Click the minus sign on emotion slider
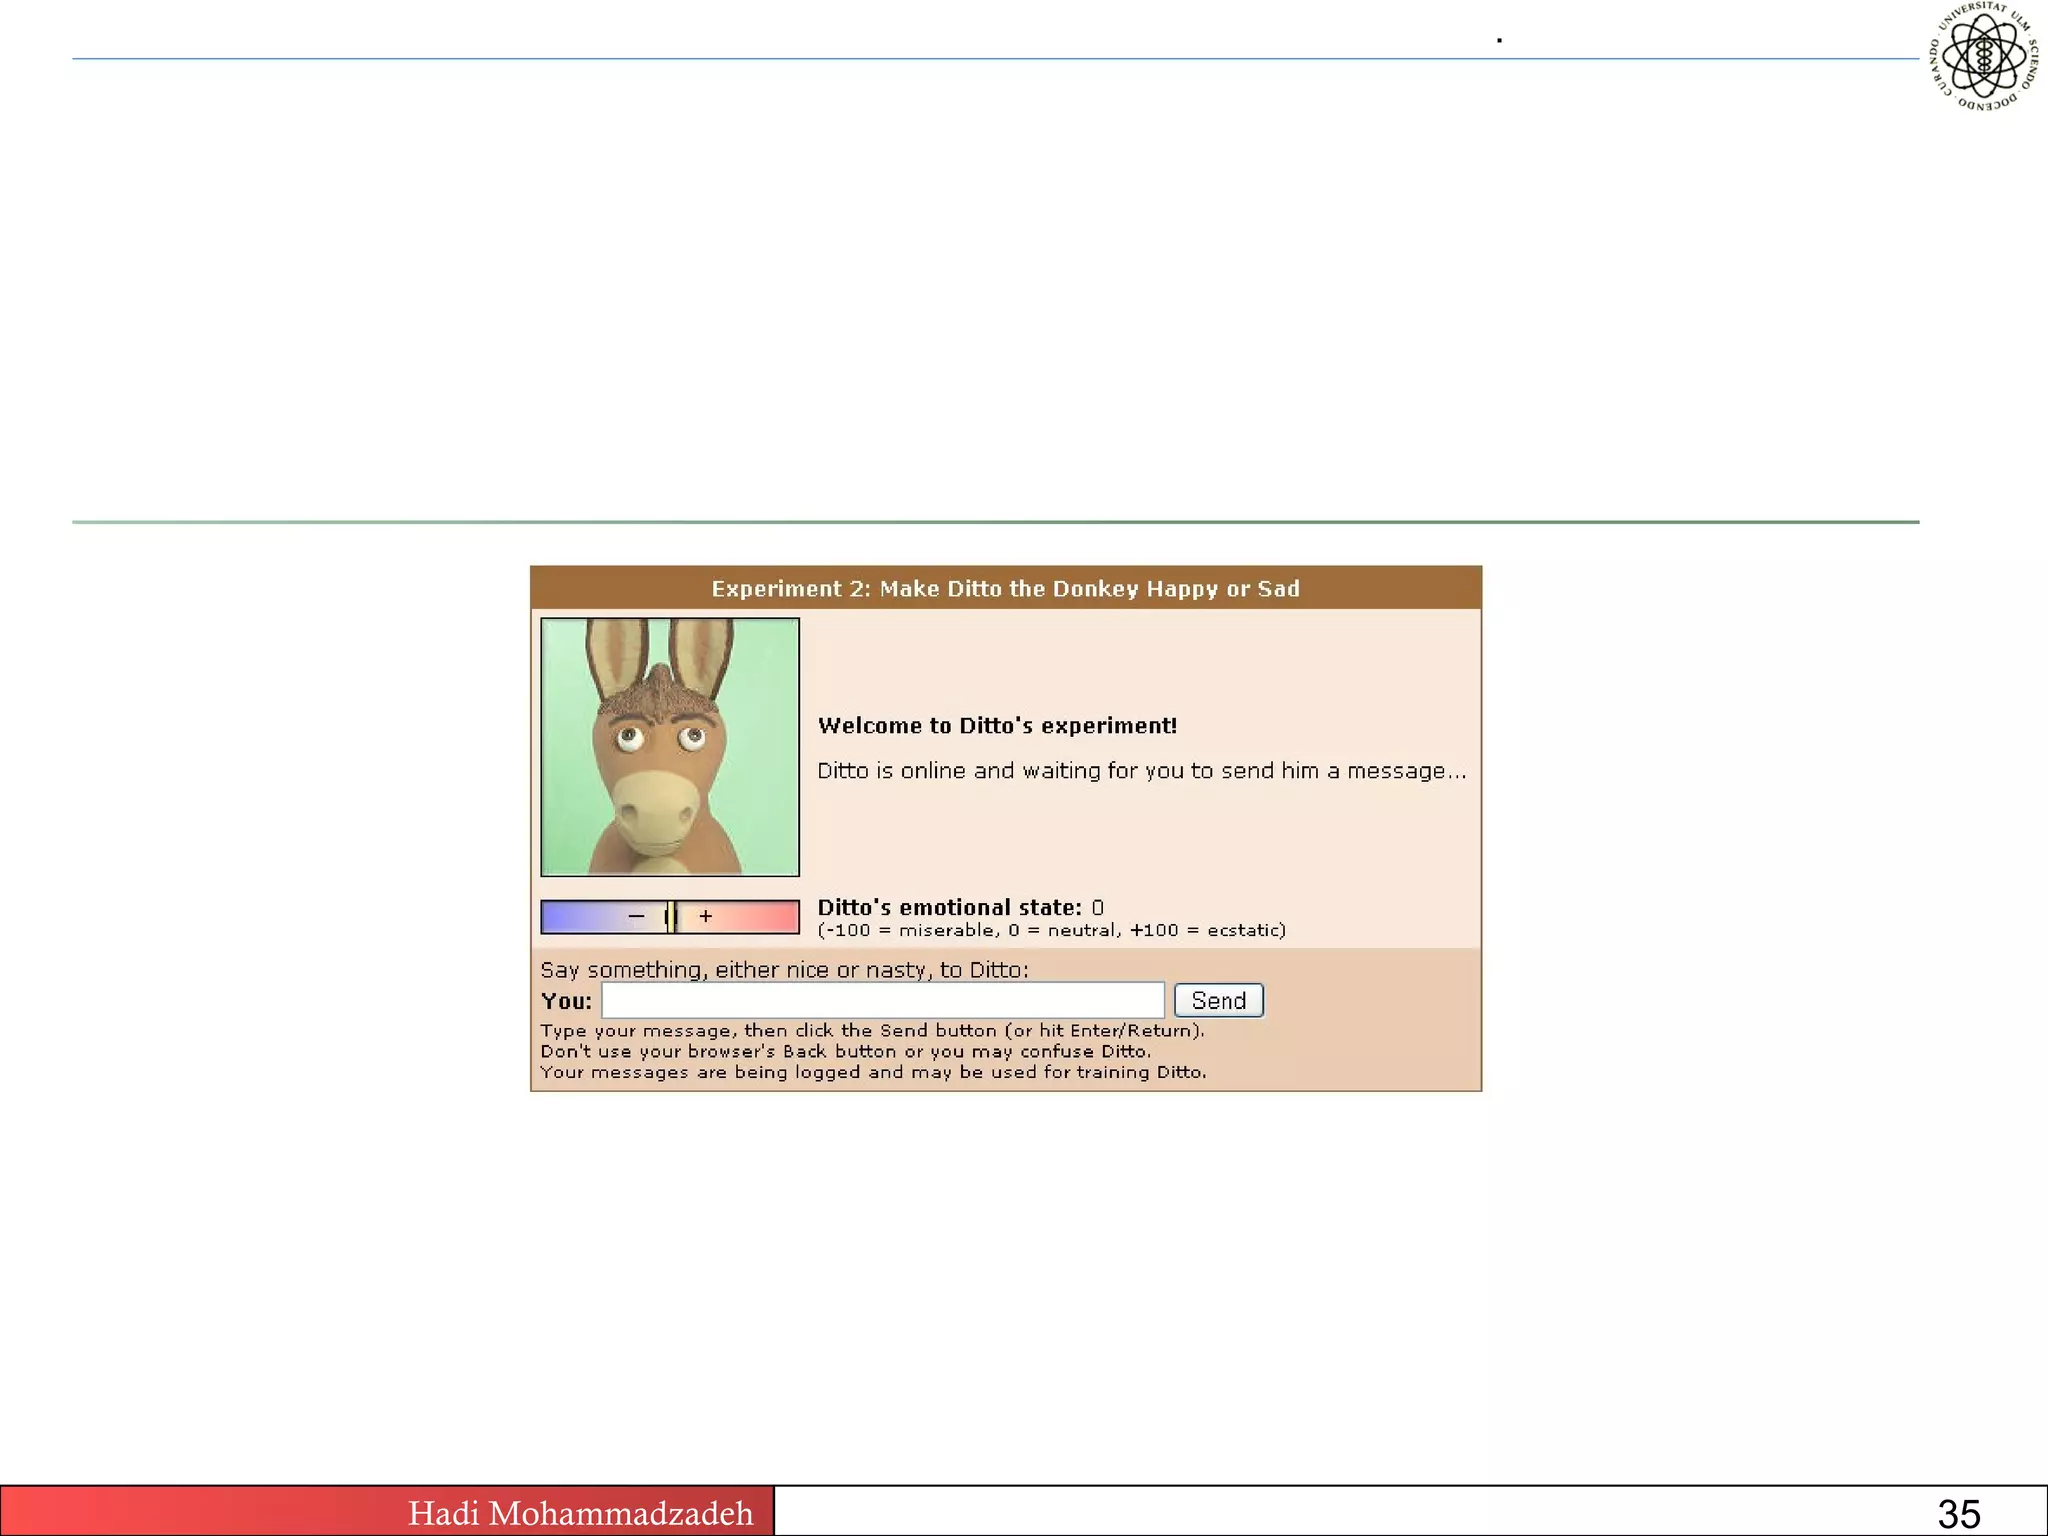 [x=636, y=916]
